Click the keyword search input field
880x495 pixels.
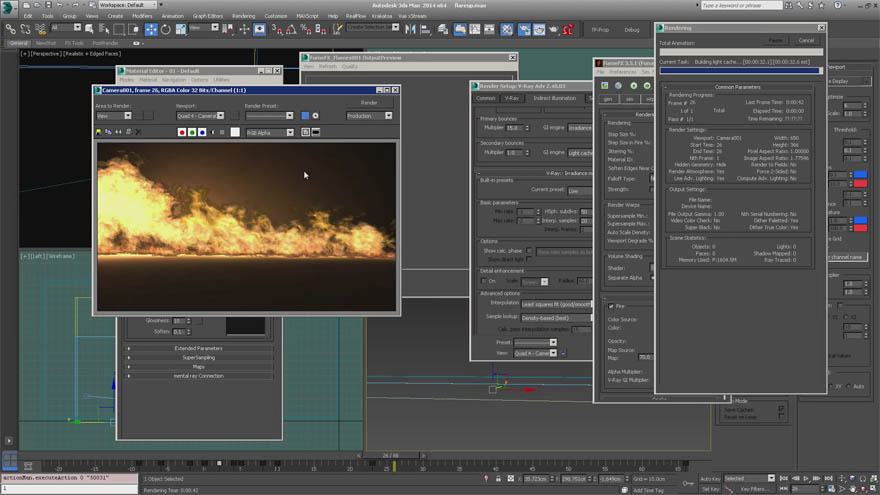(x=741, y=5)
